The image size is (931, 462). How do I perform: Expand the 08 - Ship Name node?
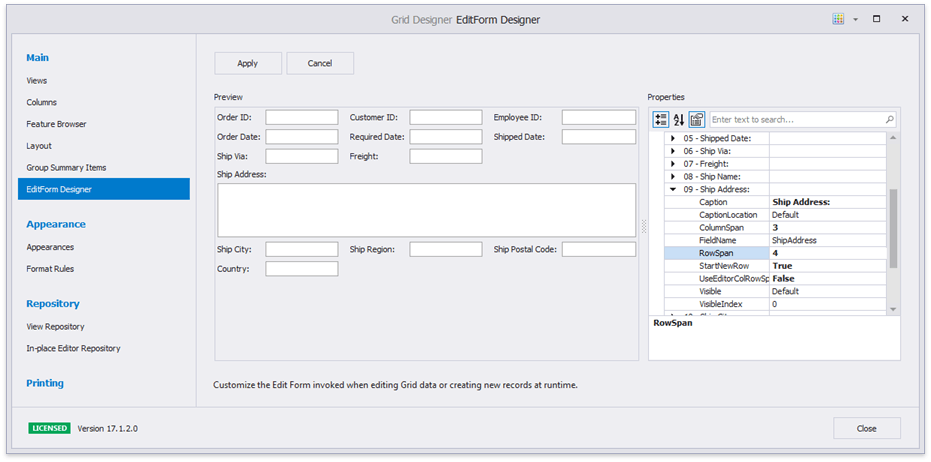673,177
